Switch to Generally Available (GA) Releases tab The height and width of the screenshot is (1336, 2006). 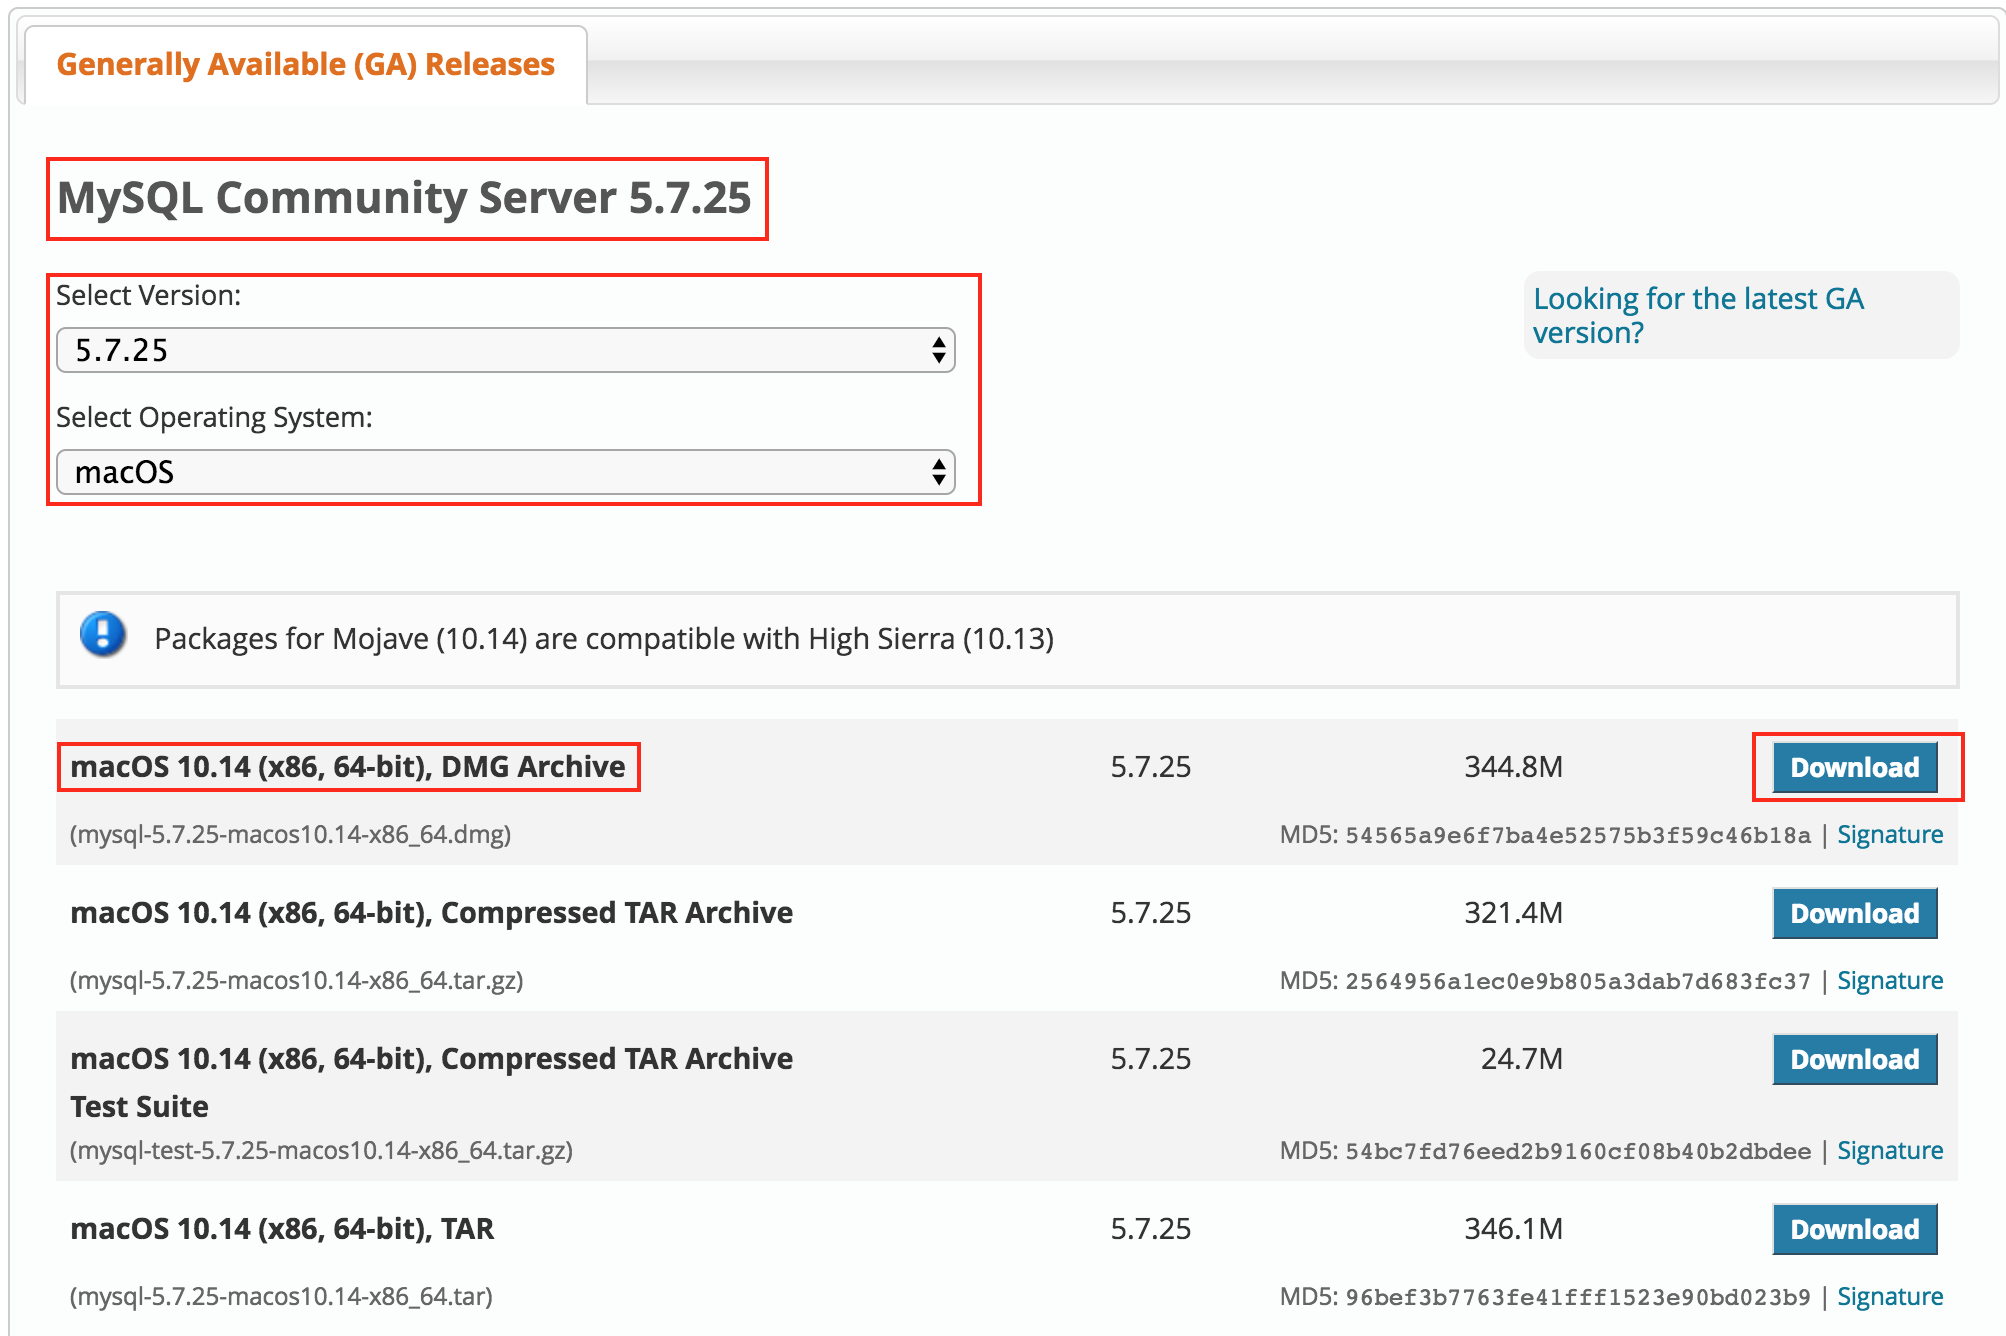[x=305, y=65]
